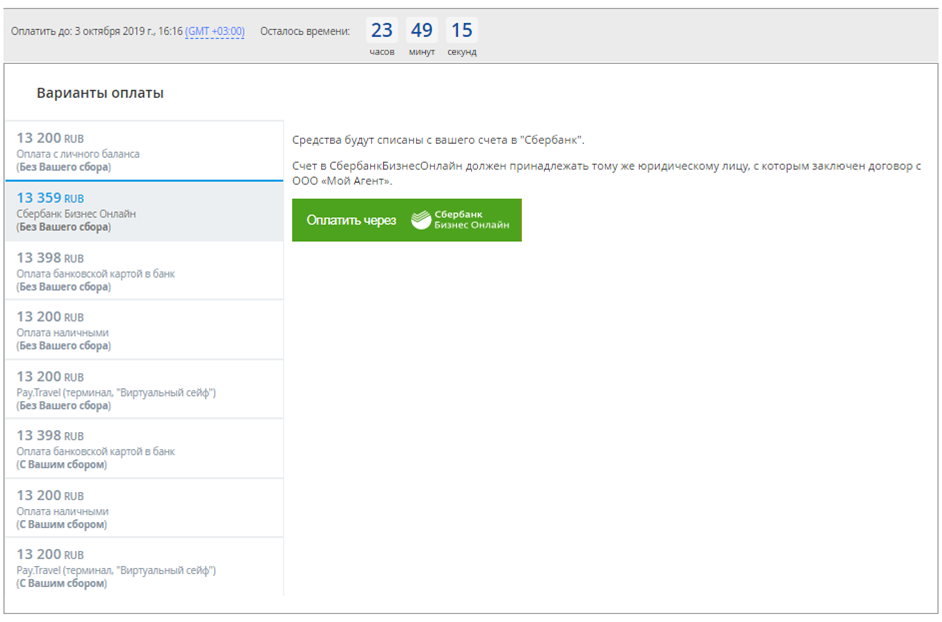Choose Оплата банковской картой в банк (С Вашим сбором)
Image resolution: width=942 pixels, height=622 pixels.
(144, 449)
